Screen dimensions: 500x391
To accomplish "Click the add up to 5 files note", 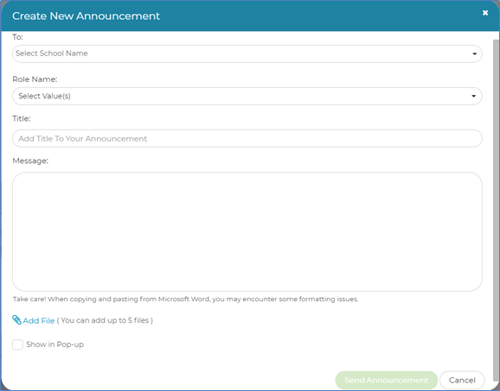I will pyautogui.click(x=105, y=321).
